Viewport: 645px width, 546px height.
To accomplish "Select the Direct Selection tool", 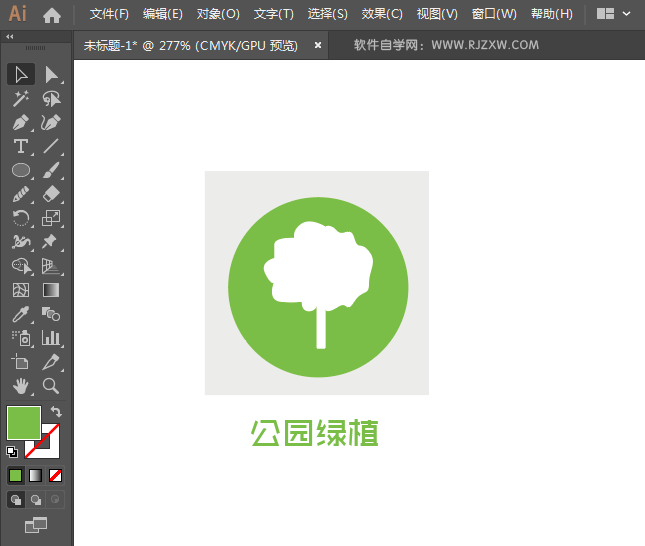I will pyautogui.click(x=51, y=74).
